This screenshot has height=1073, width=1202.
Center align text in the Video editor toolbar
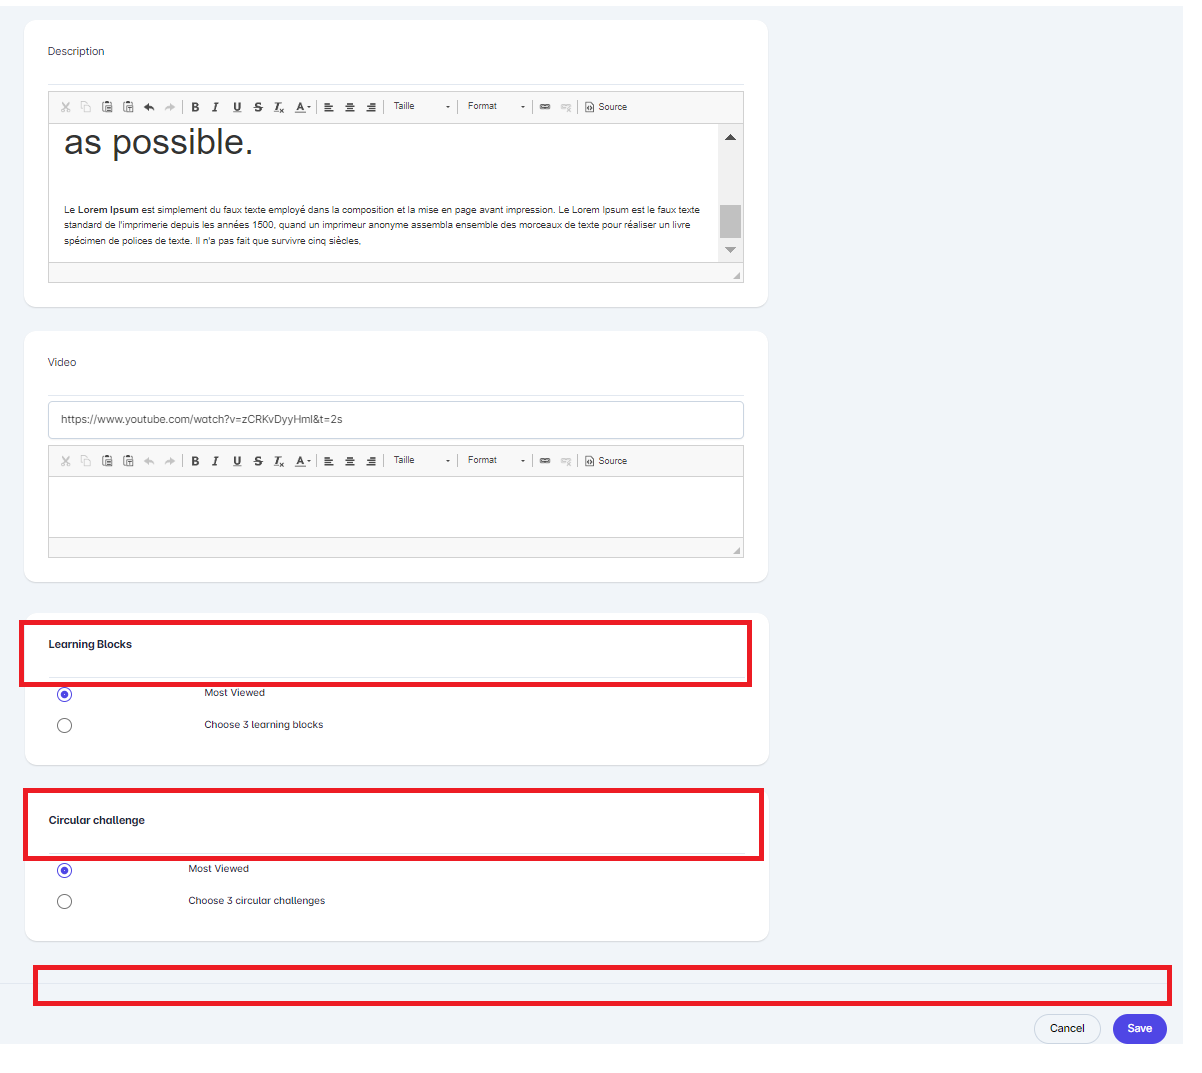pos(350,461)
